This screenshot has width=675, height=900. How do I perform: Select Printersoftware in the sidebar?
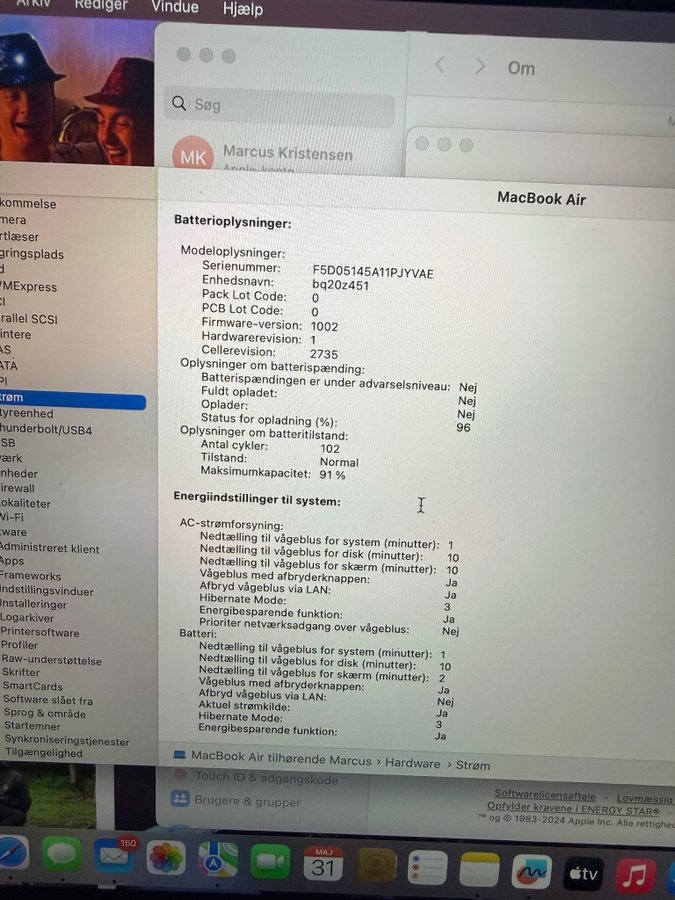(x=40, y=632)
